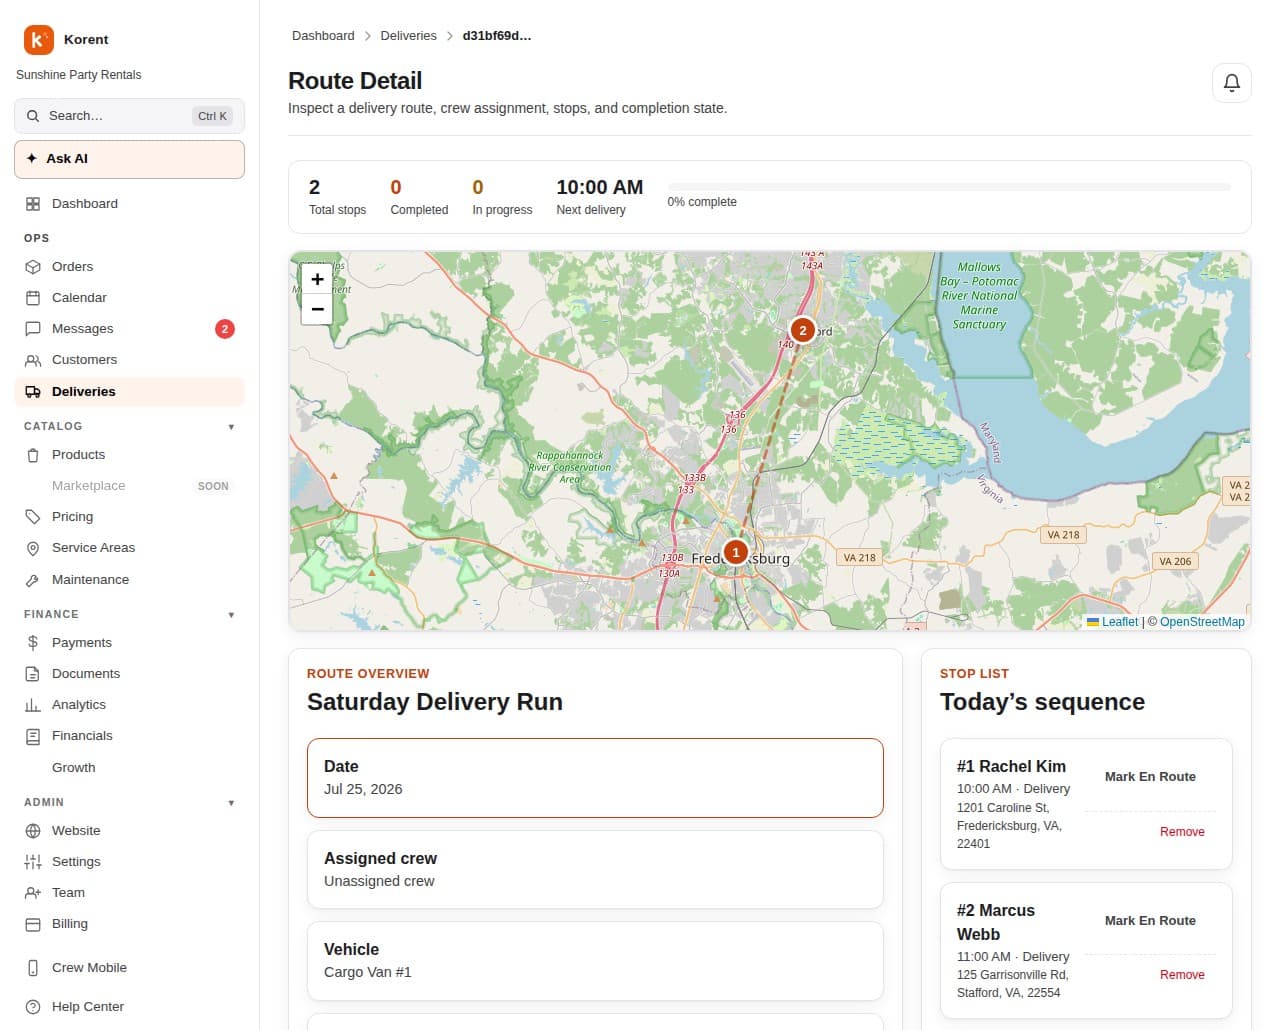This screenshot has width=1280, height=1030.
Task: Click the Dashboard grid icon
Action: point(33,204)
